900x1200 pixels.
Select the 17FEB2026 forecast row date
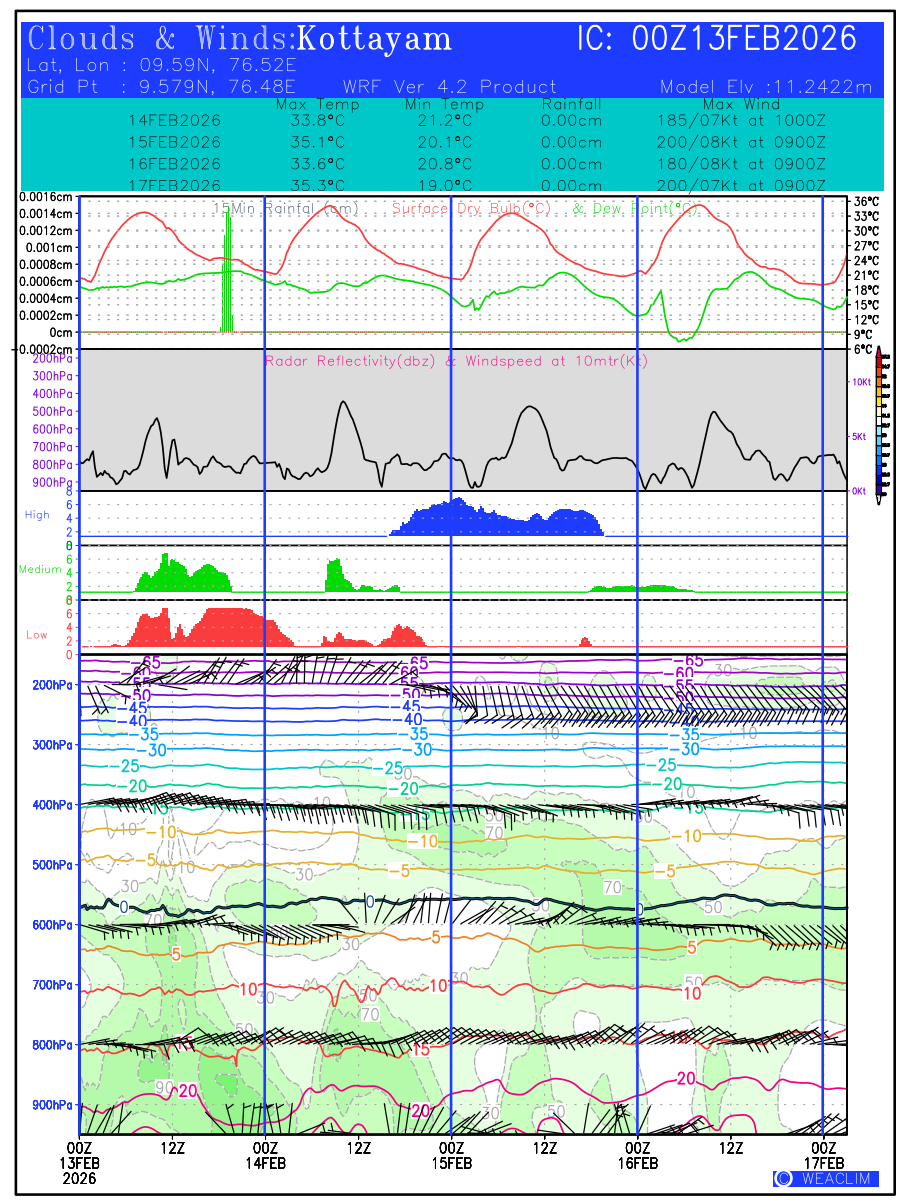(x=175, y=185)
